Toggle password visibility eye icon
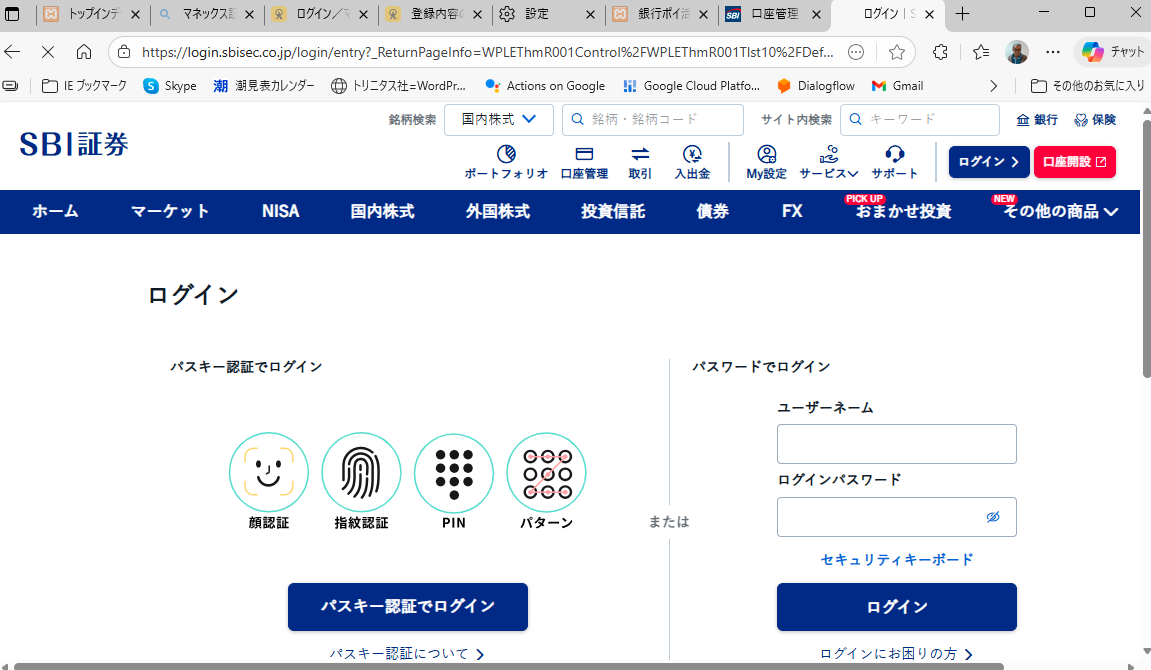The width and height of the screenshot is (1151, 670). click(993, 517)
